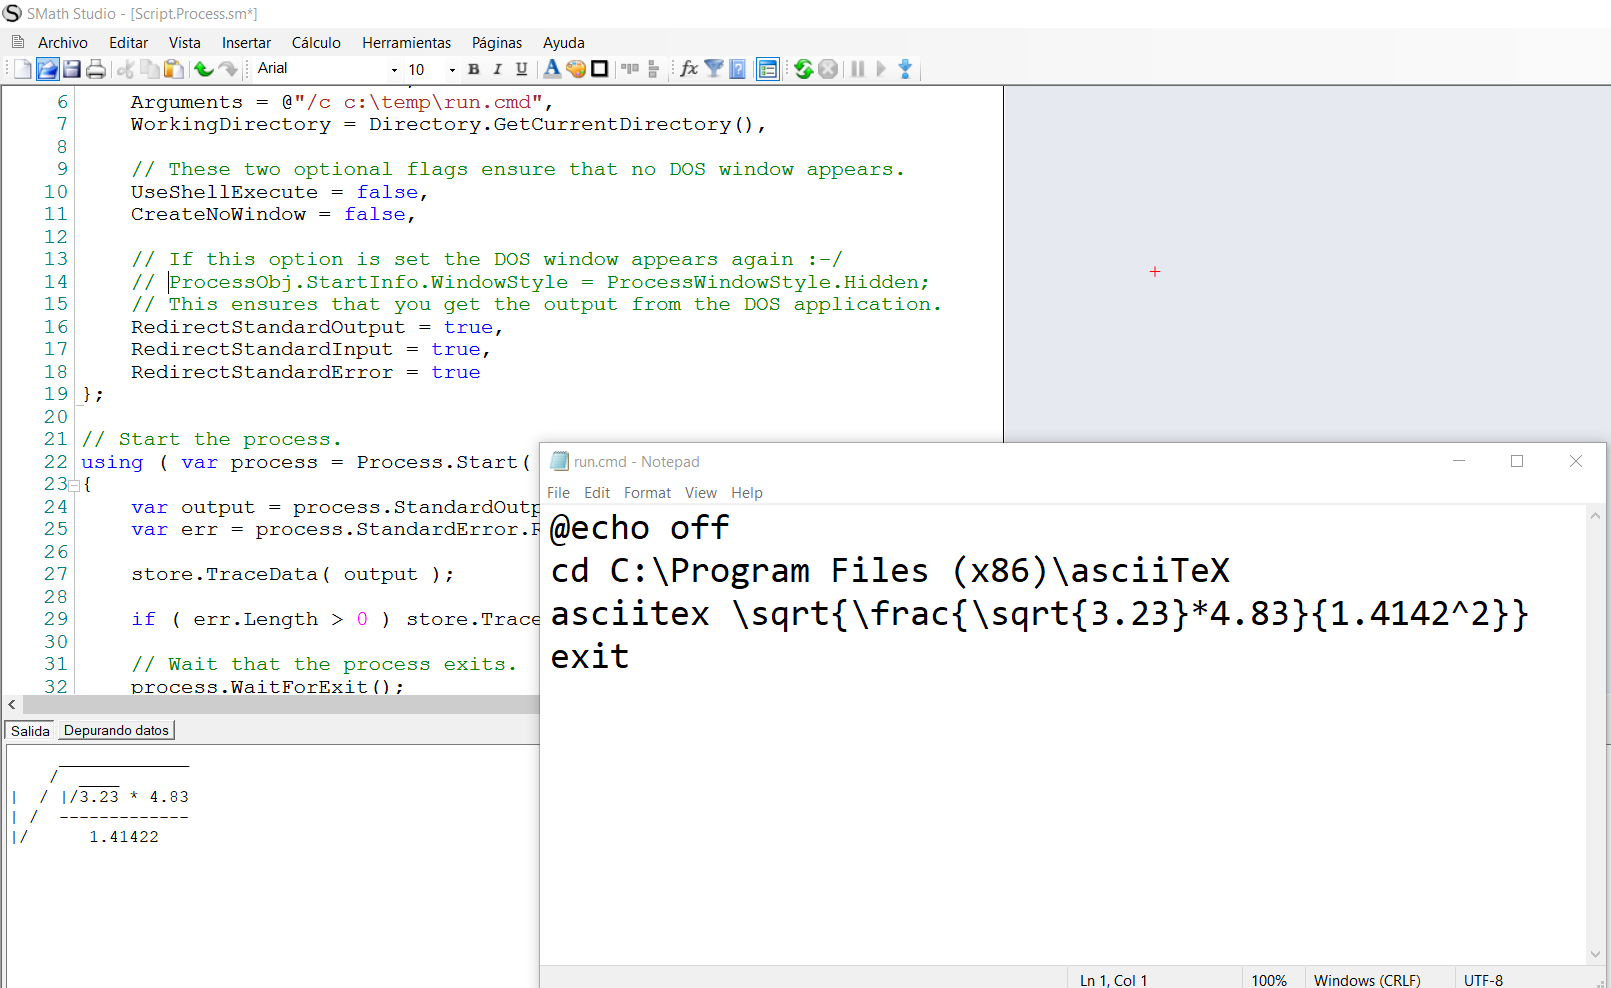The width and height of the screenshot is (1611, 988).
Task: Collapse the code block at line 23
Action: [x=74, y=485]
